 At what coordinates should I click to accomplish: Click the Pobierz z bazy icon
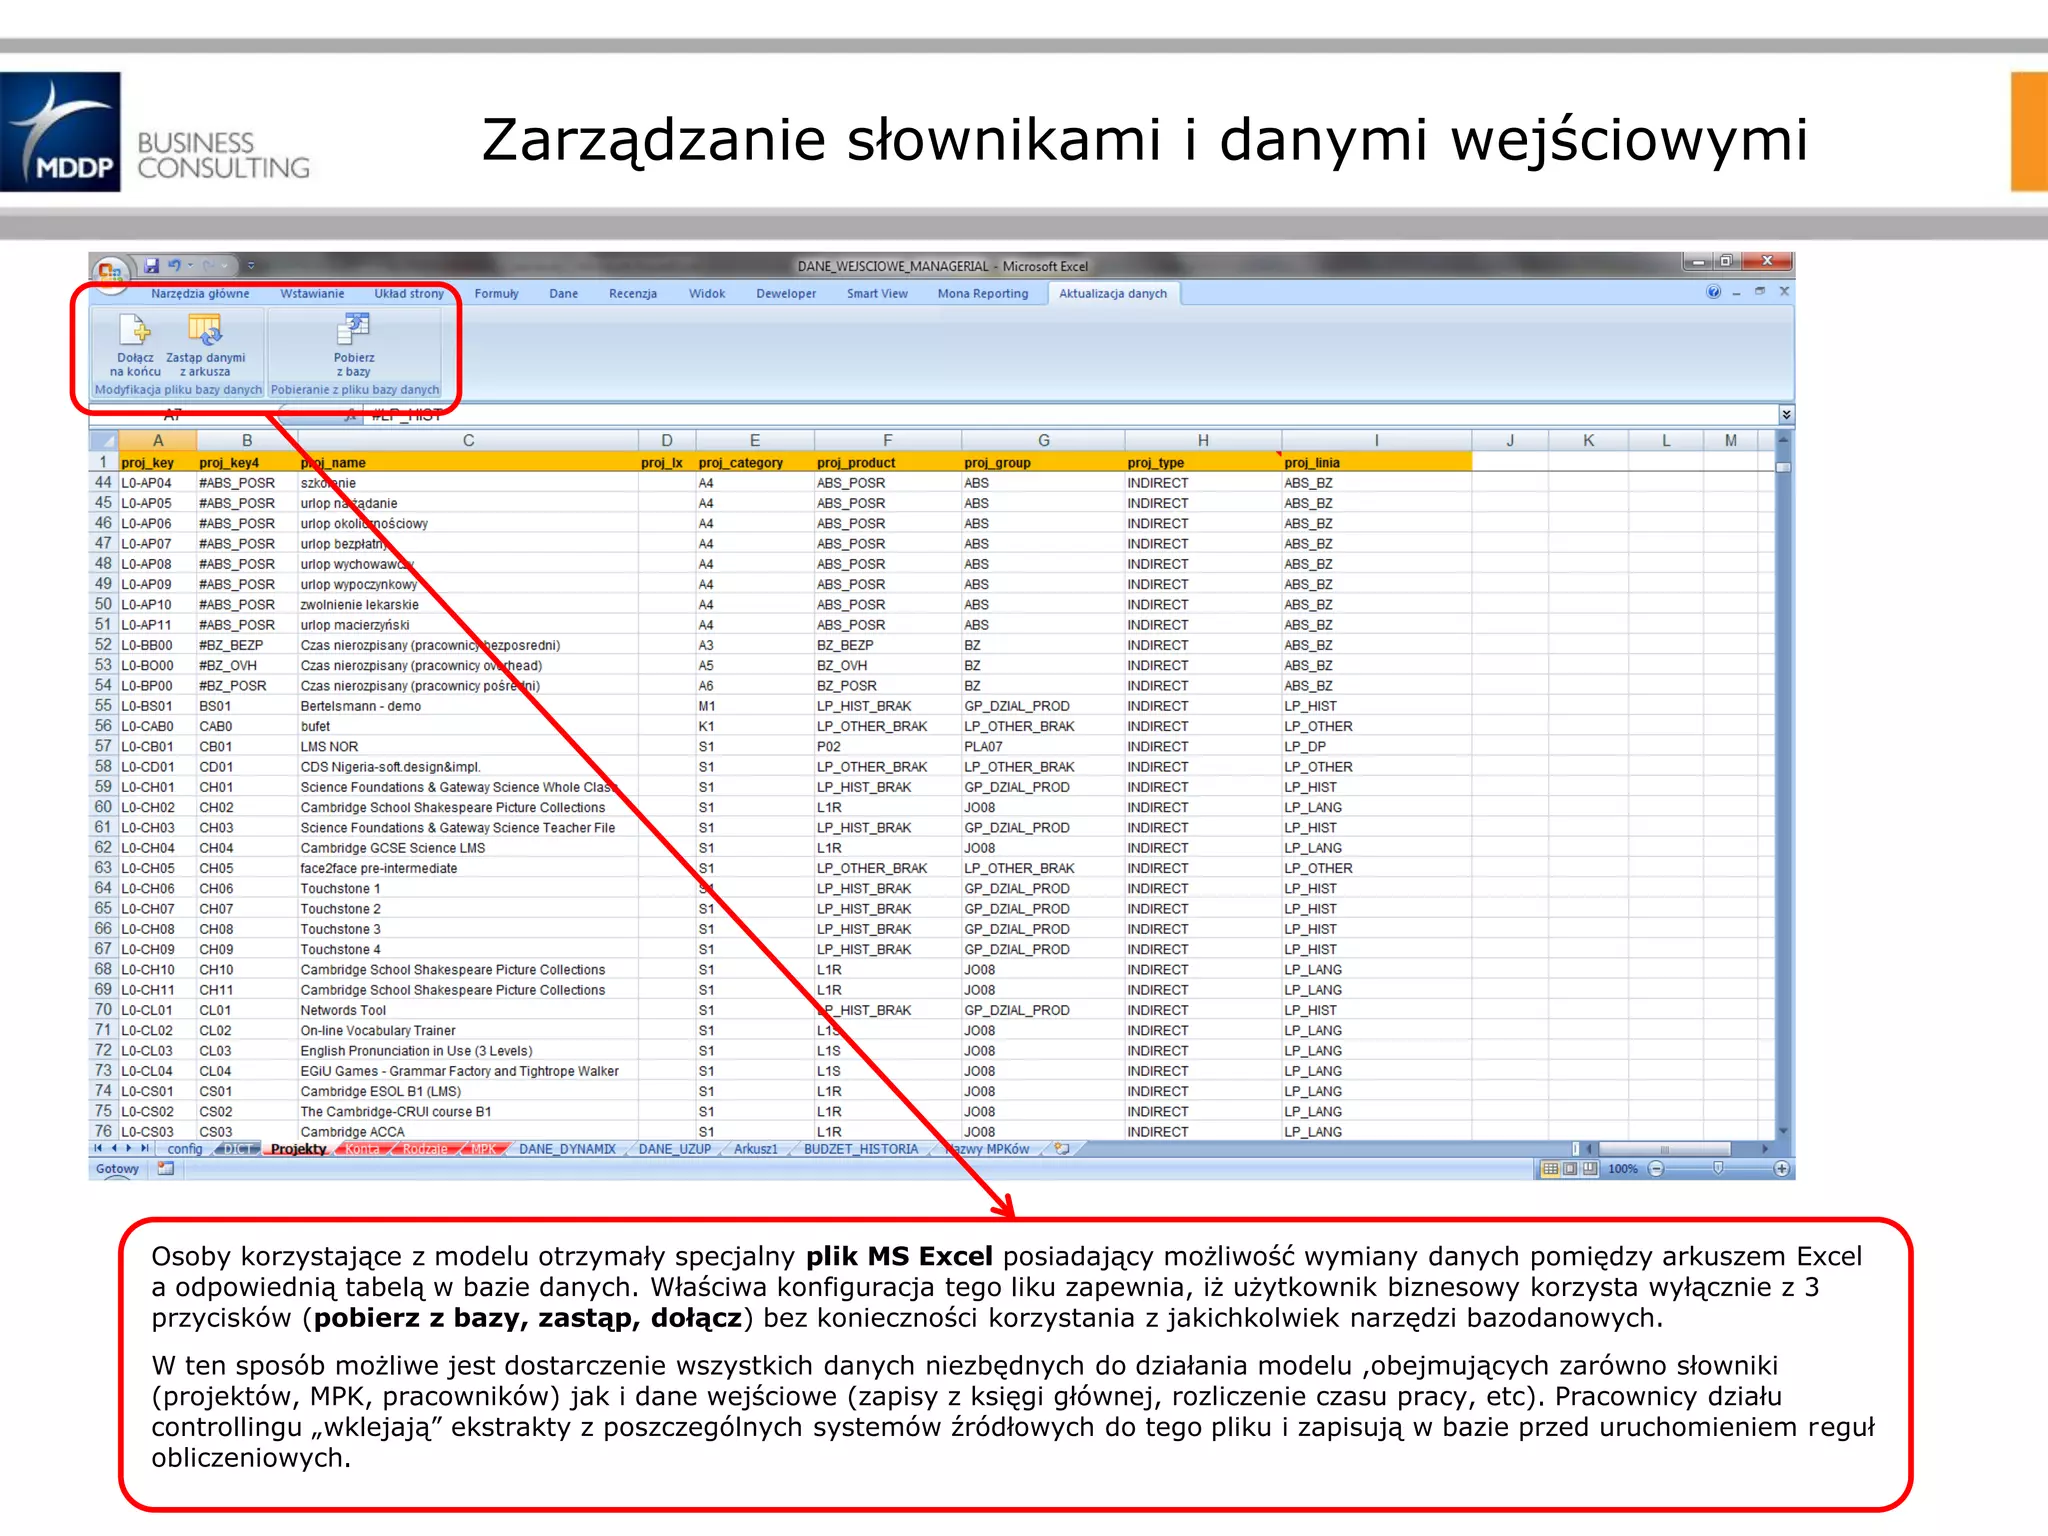[x=354, y=329]
